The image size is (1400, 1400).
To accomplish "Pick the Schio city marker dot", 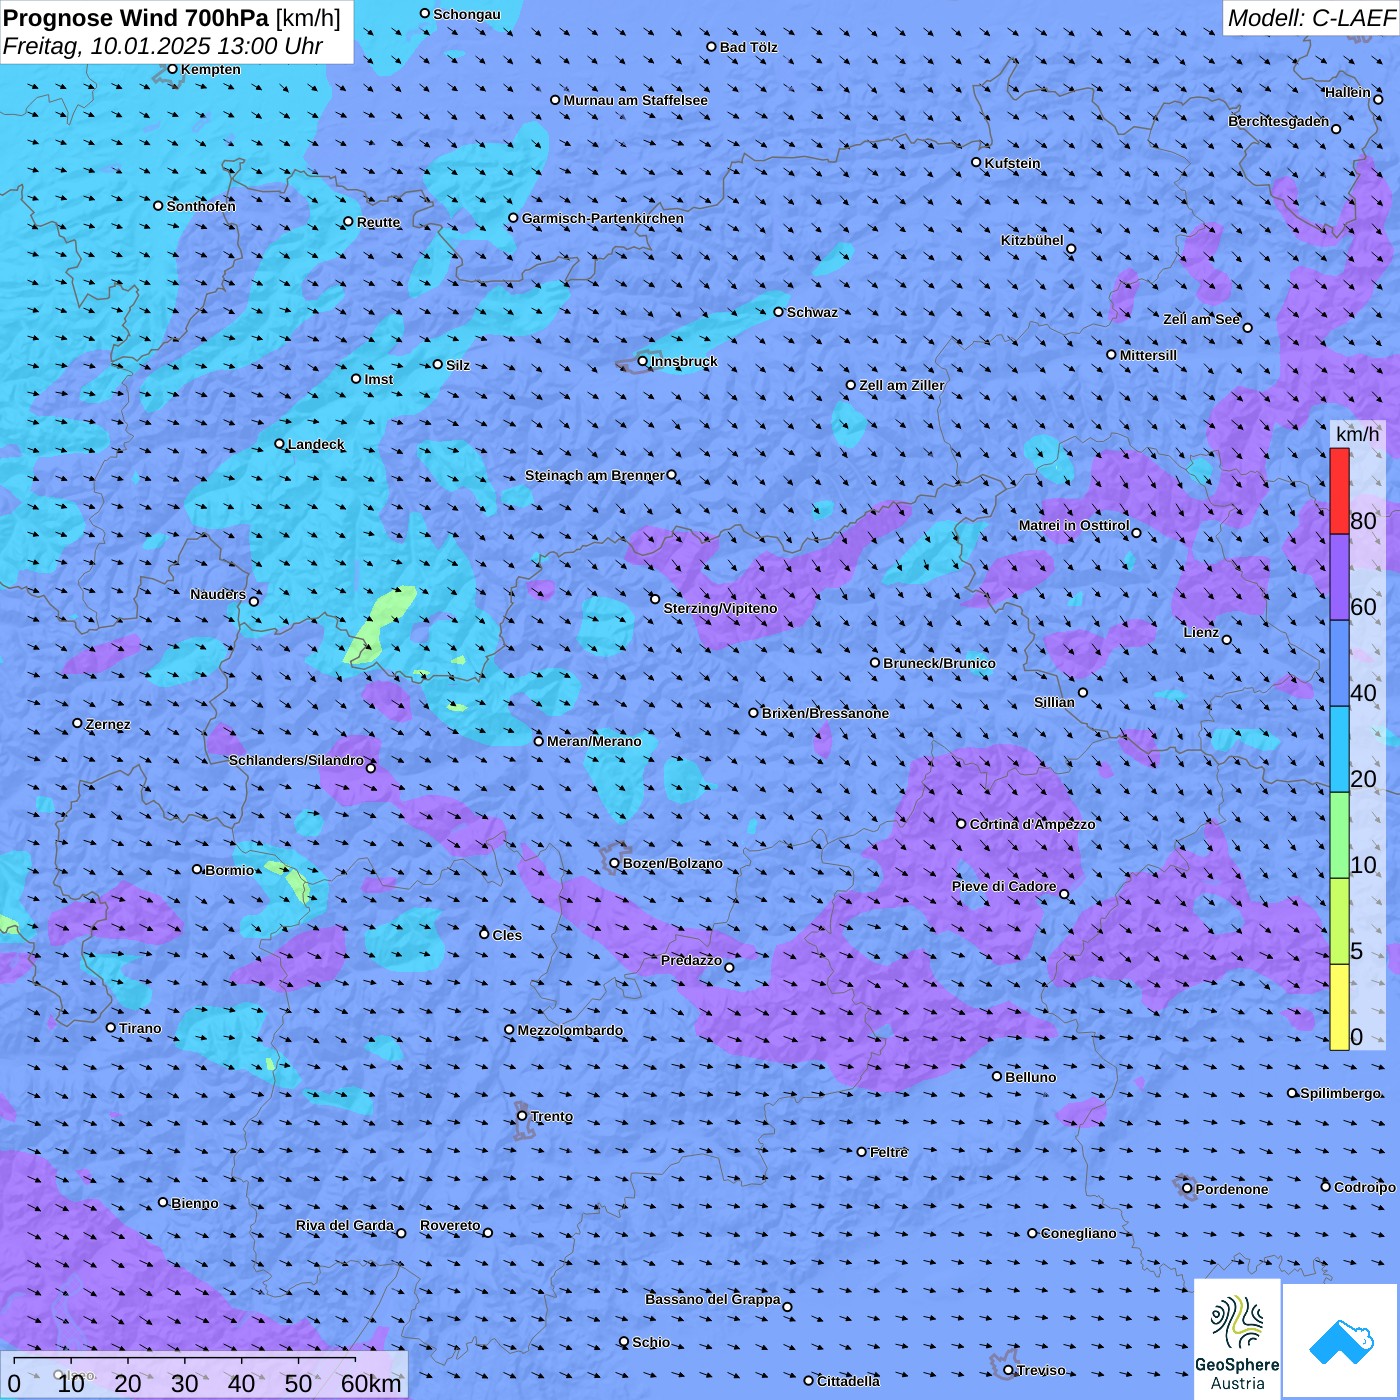I will (624, 1342).
